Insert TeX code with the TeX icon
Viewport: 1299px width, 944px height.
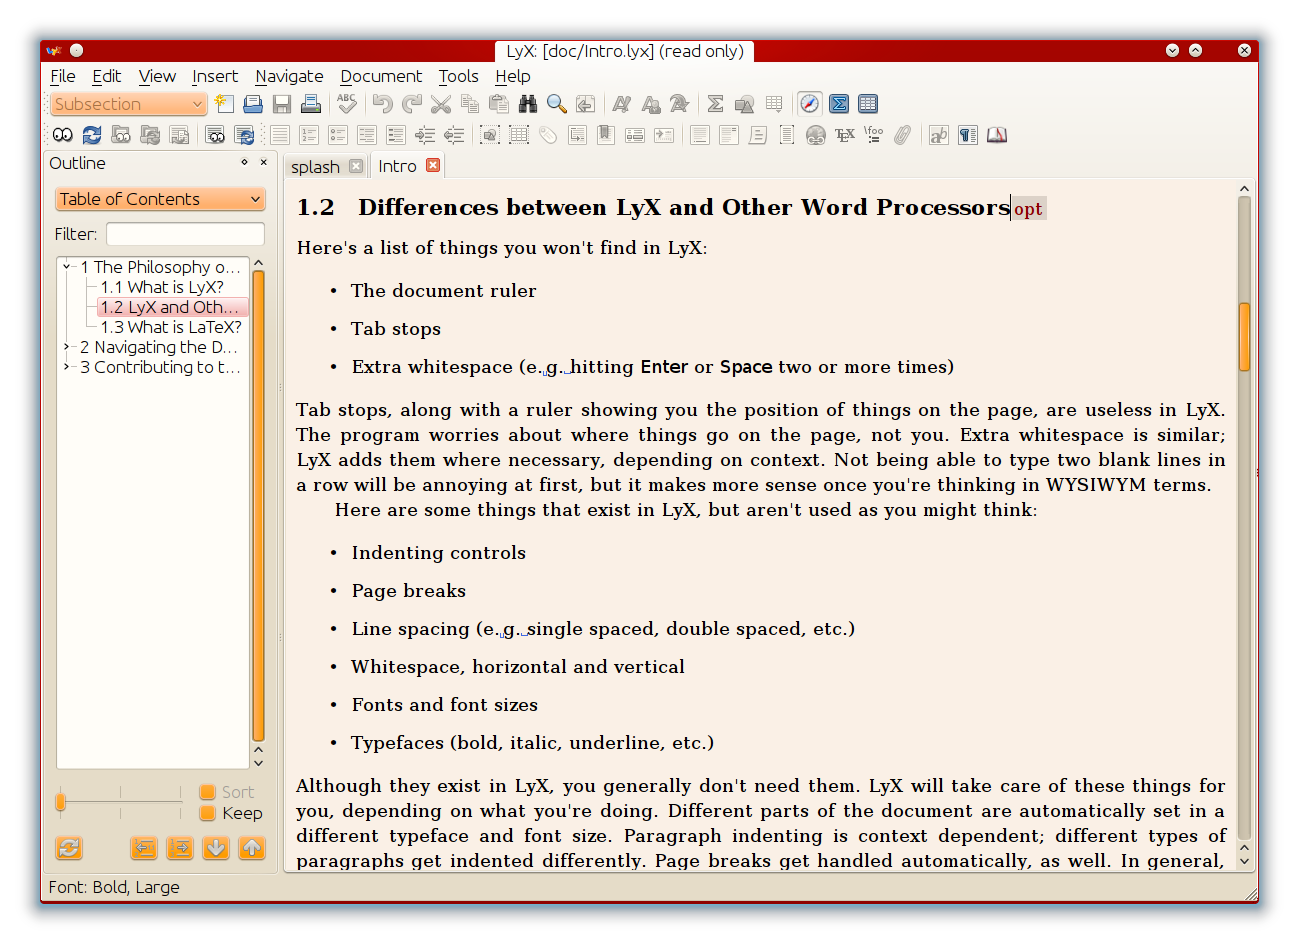(x=845, y=135)
